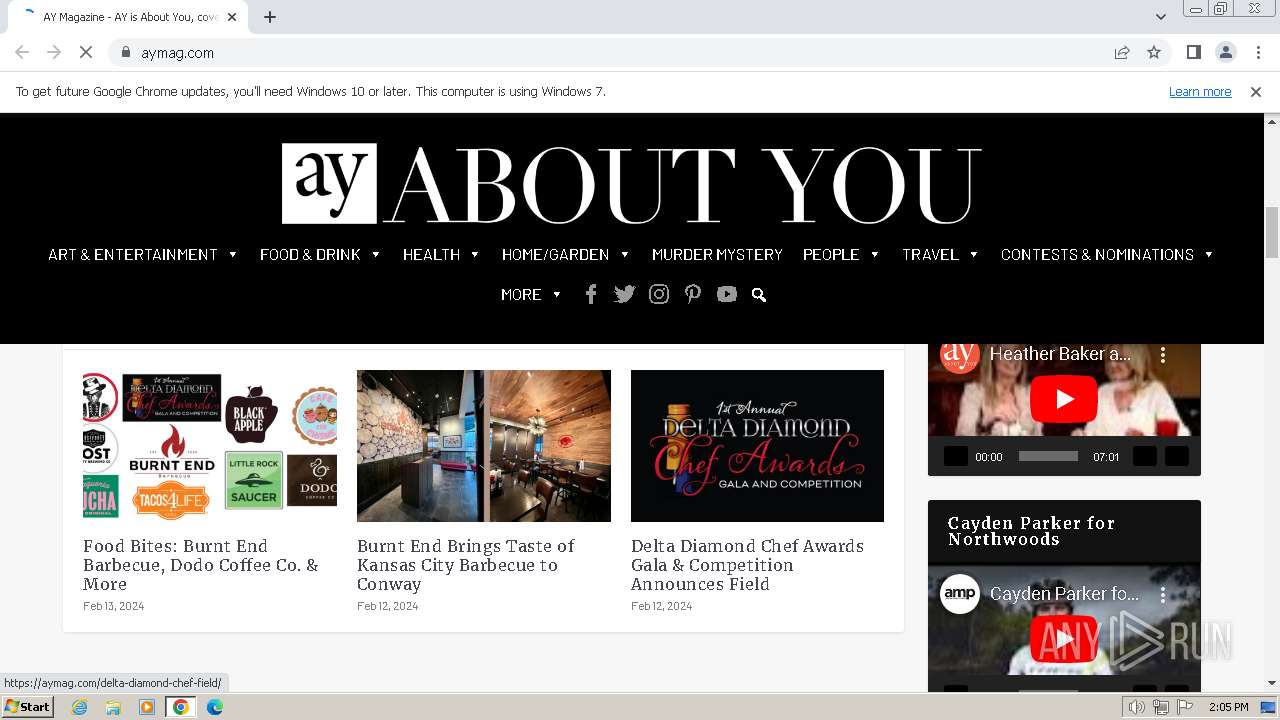Viewport: 1280px width, 720px height.
Task: Close the AY Magazine tab
Action: click(232, 17)
